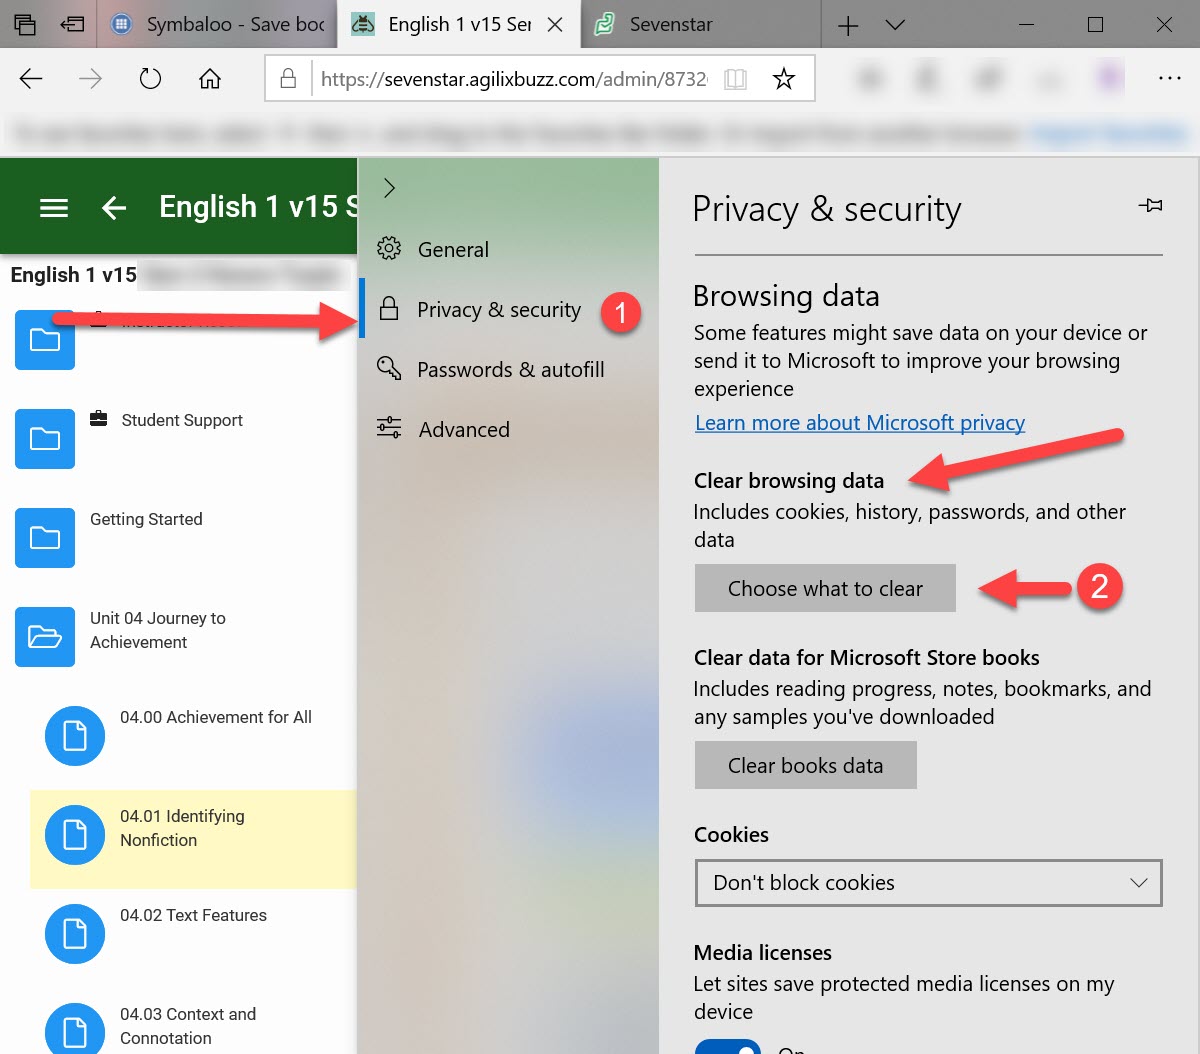The width and height of the screenshot is (1200, 1054).
Task: Open the Student Support folder icon
Action: 45,439
